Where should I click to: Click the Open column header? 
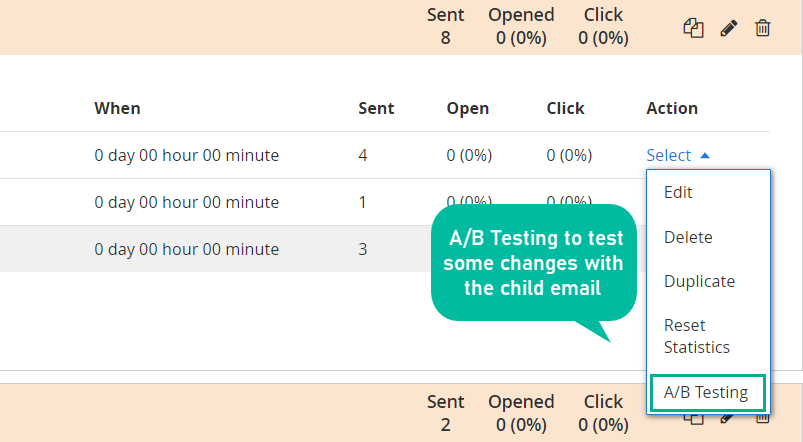[468, 108]
